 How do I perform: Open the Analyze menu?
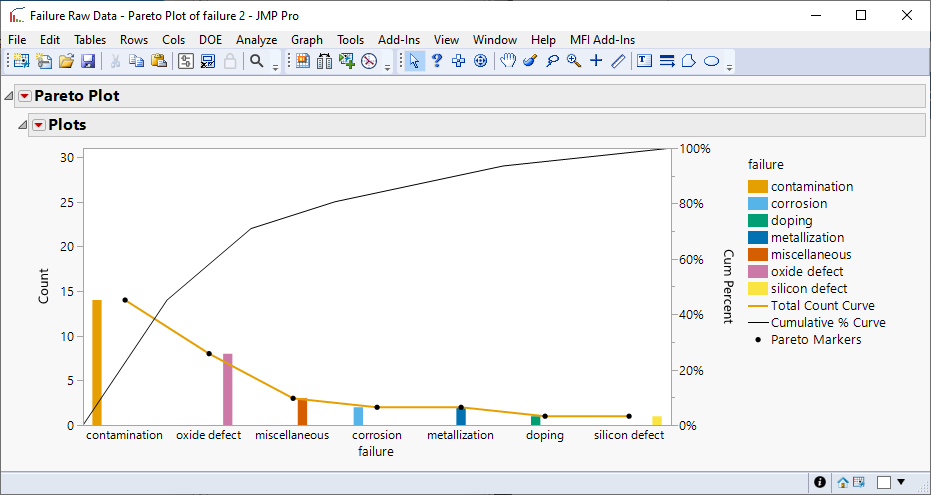point(256,39)
